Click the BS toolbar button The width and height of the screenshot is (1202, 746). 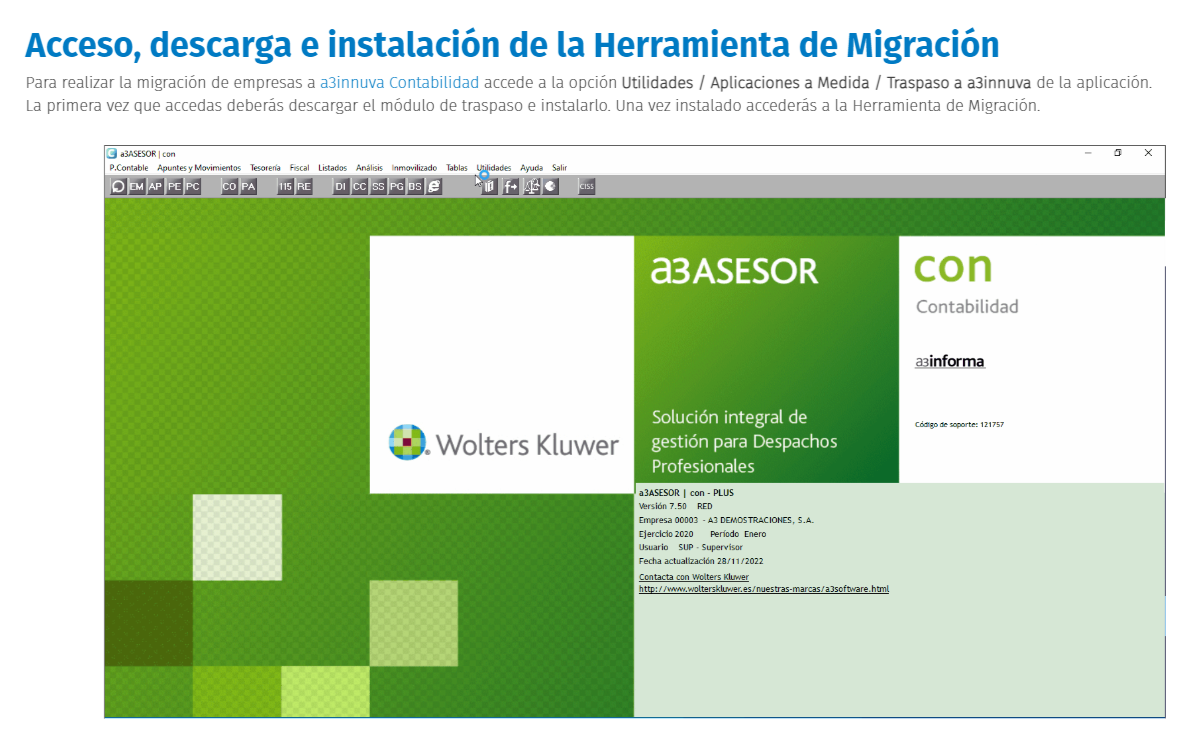point(415,186)
